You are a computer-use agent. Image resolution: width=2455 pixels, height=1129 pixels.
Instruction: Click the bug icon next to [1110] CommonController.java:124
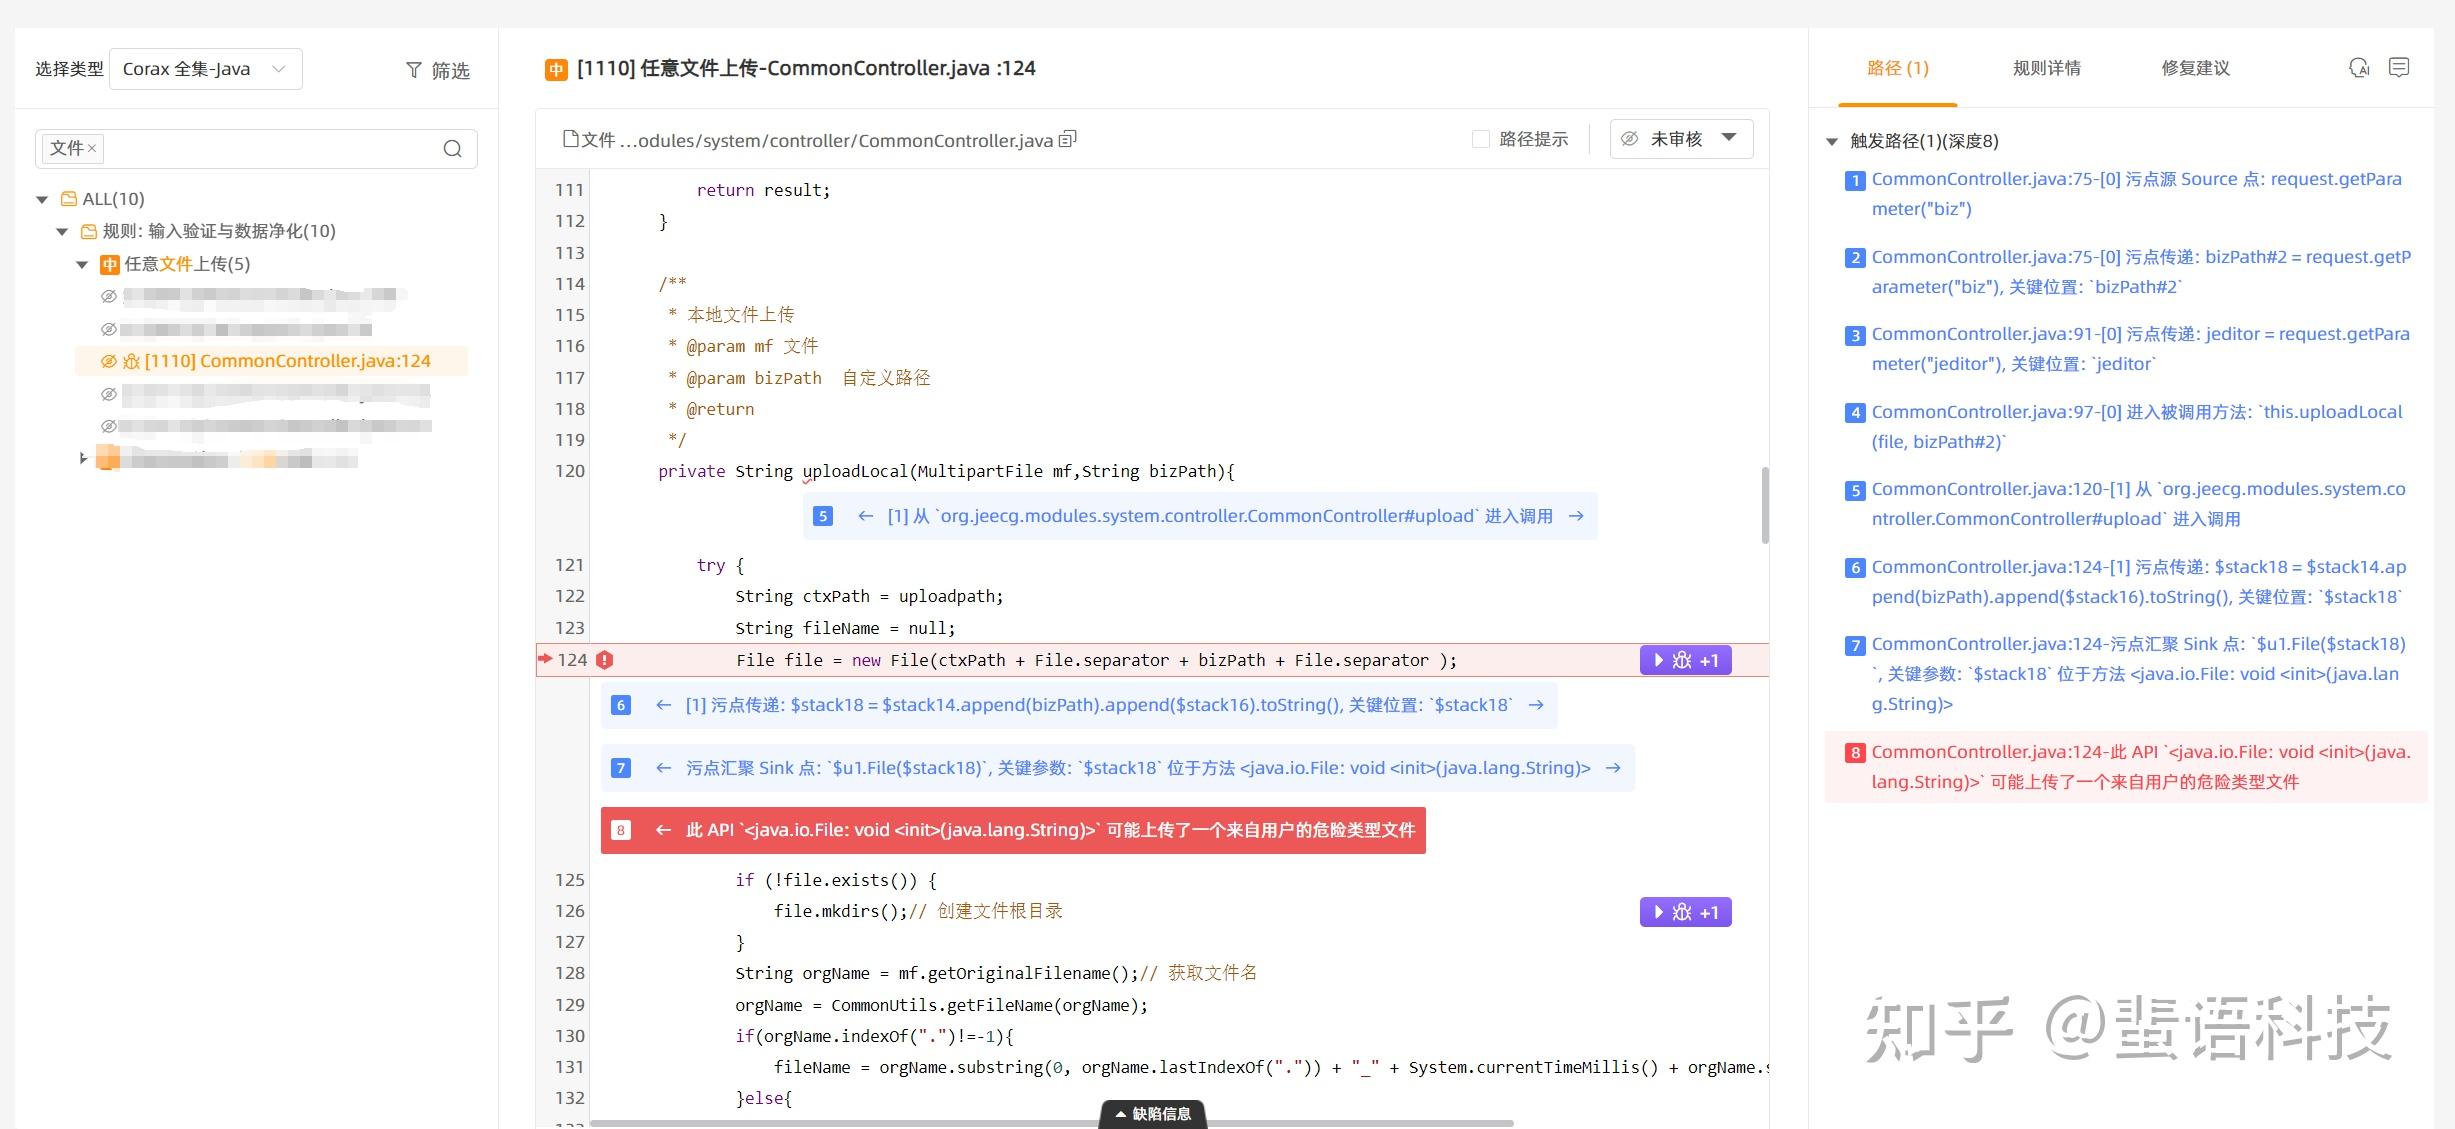coord(133,361)
